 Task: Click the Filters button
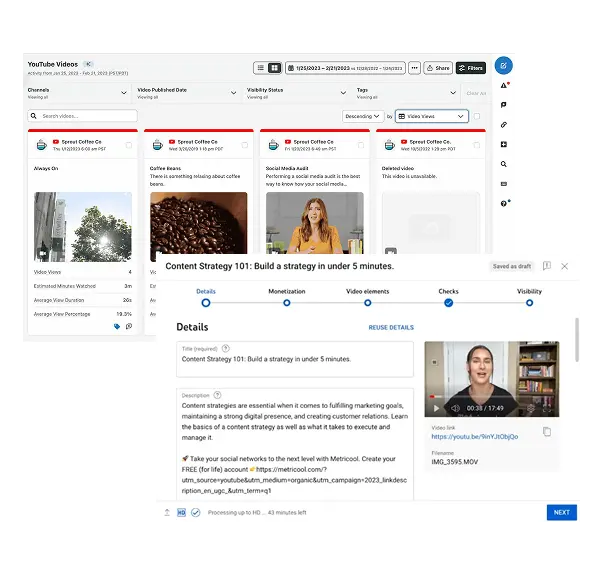click(471, 68)
